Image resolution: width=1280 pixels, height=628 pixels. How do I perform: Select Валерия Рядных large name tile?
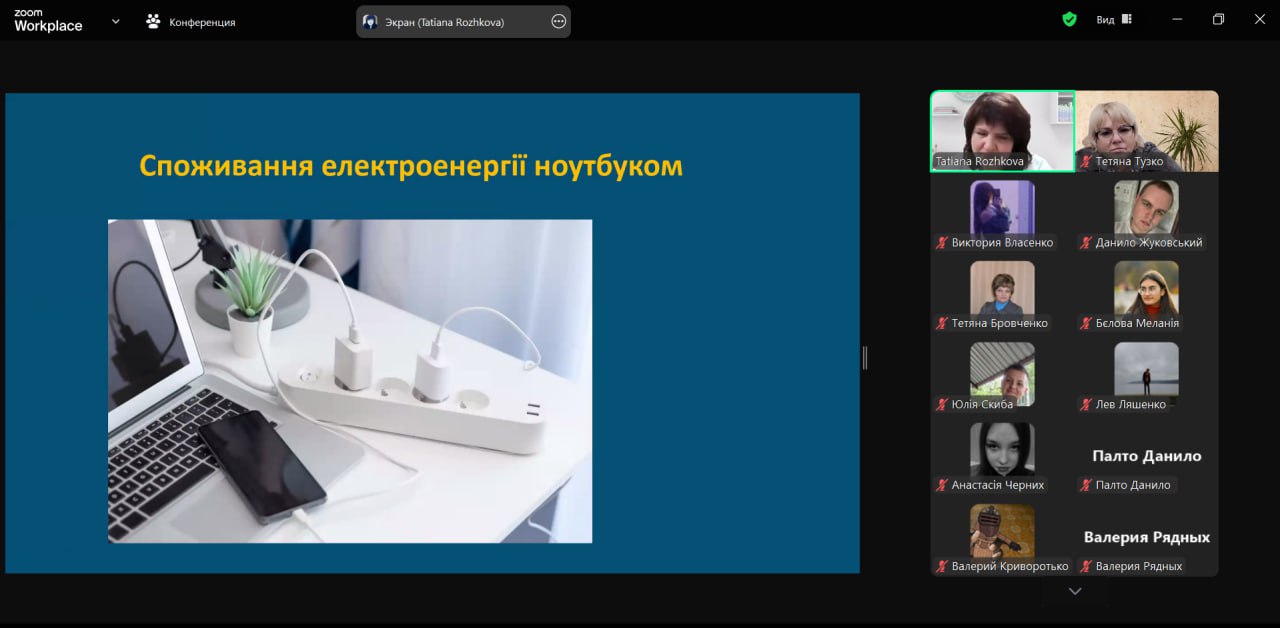point(1147,537)
